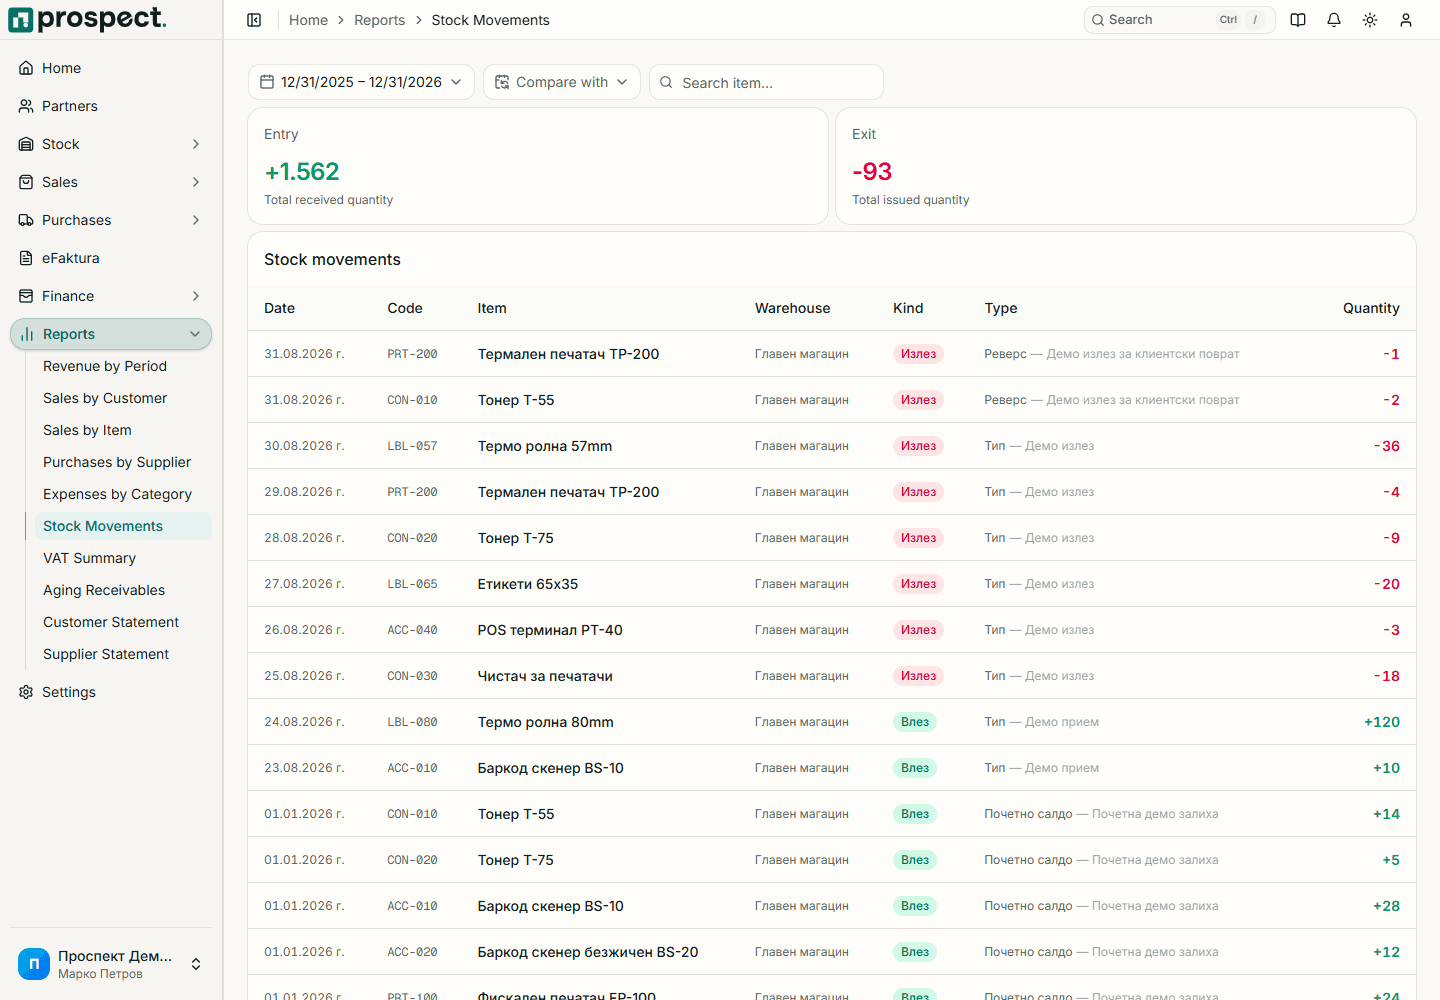Click item POS терминал PT-40

550,630
